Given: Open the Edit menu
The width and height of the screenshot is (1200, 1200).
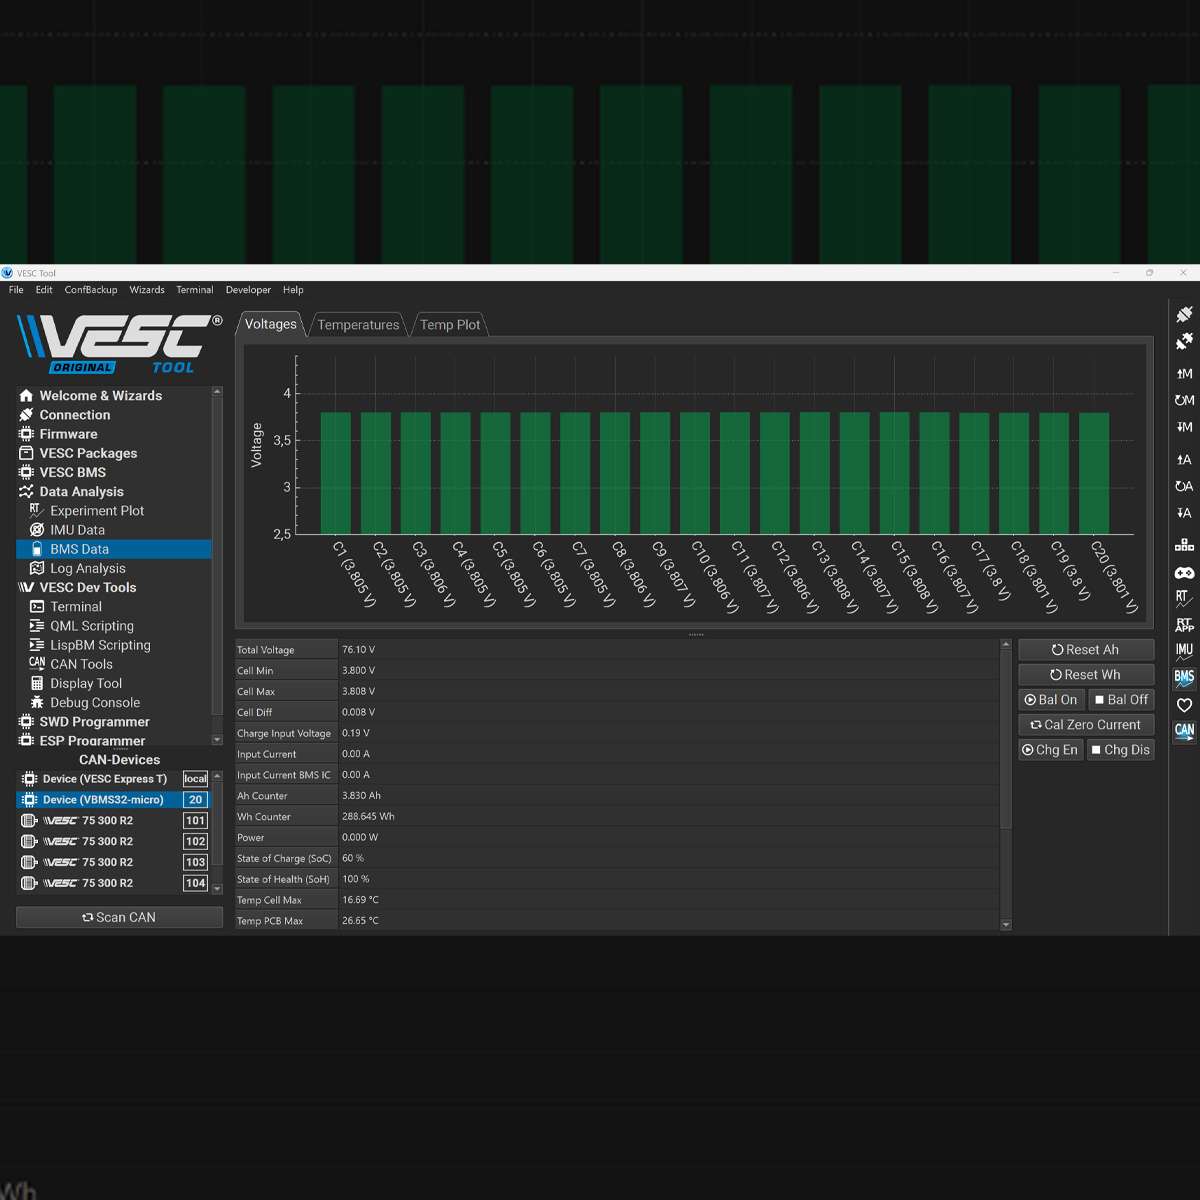Looking at the screenshot, I should click(44, 290).
